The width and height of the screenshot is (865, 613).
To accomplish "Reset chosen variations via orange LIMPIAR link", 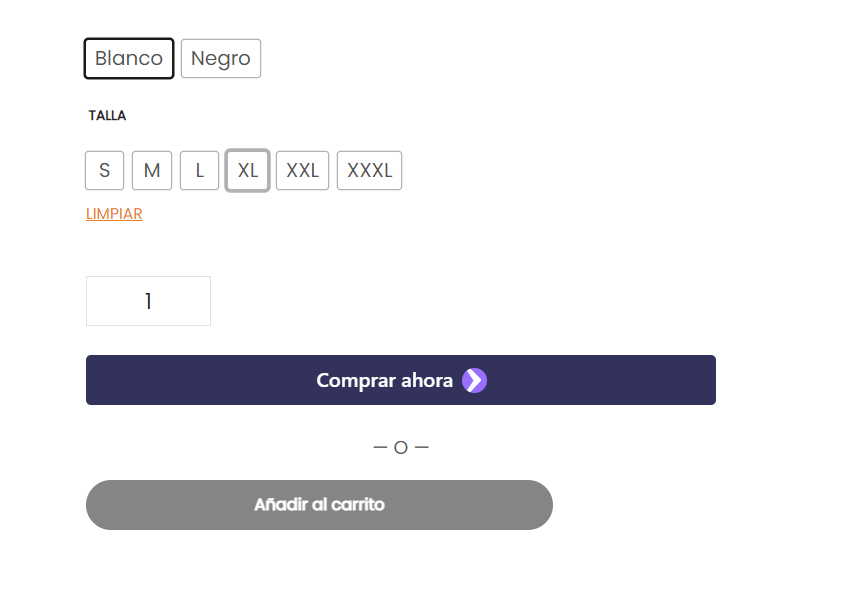I will tap(114, 214).
